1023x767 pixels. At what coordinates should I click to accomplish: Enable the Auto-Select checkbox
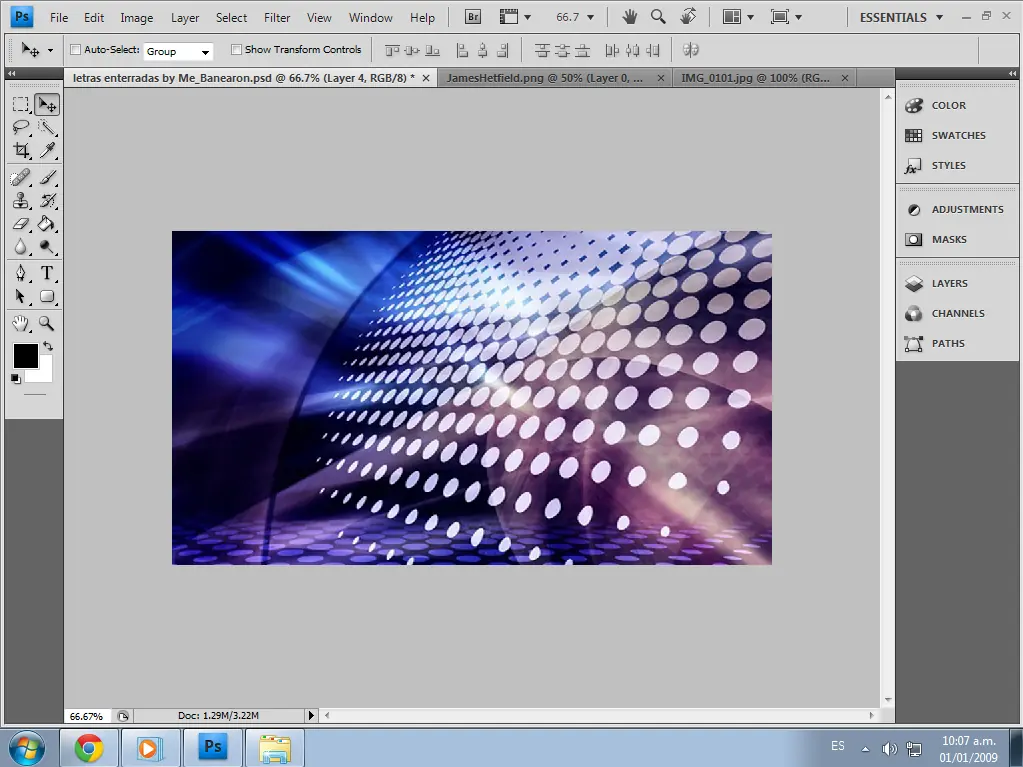pyautogui.click(x=76, y=50)
